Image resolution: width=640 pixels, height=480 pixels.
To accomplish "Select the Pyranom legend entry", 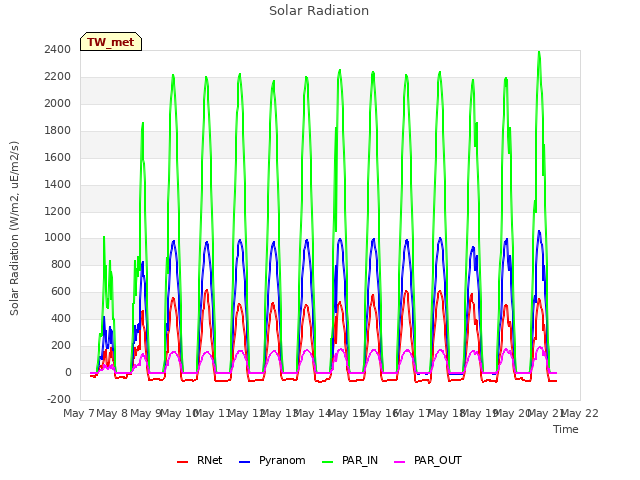I will click(x=272, y=460).
